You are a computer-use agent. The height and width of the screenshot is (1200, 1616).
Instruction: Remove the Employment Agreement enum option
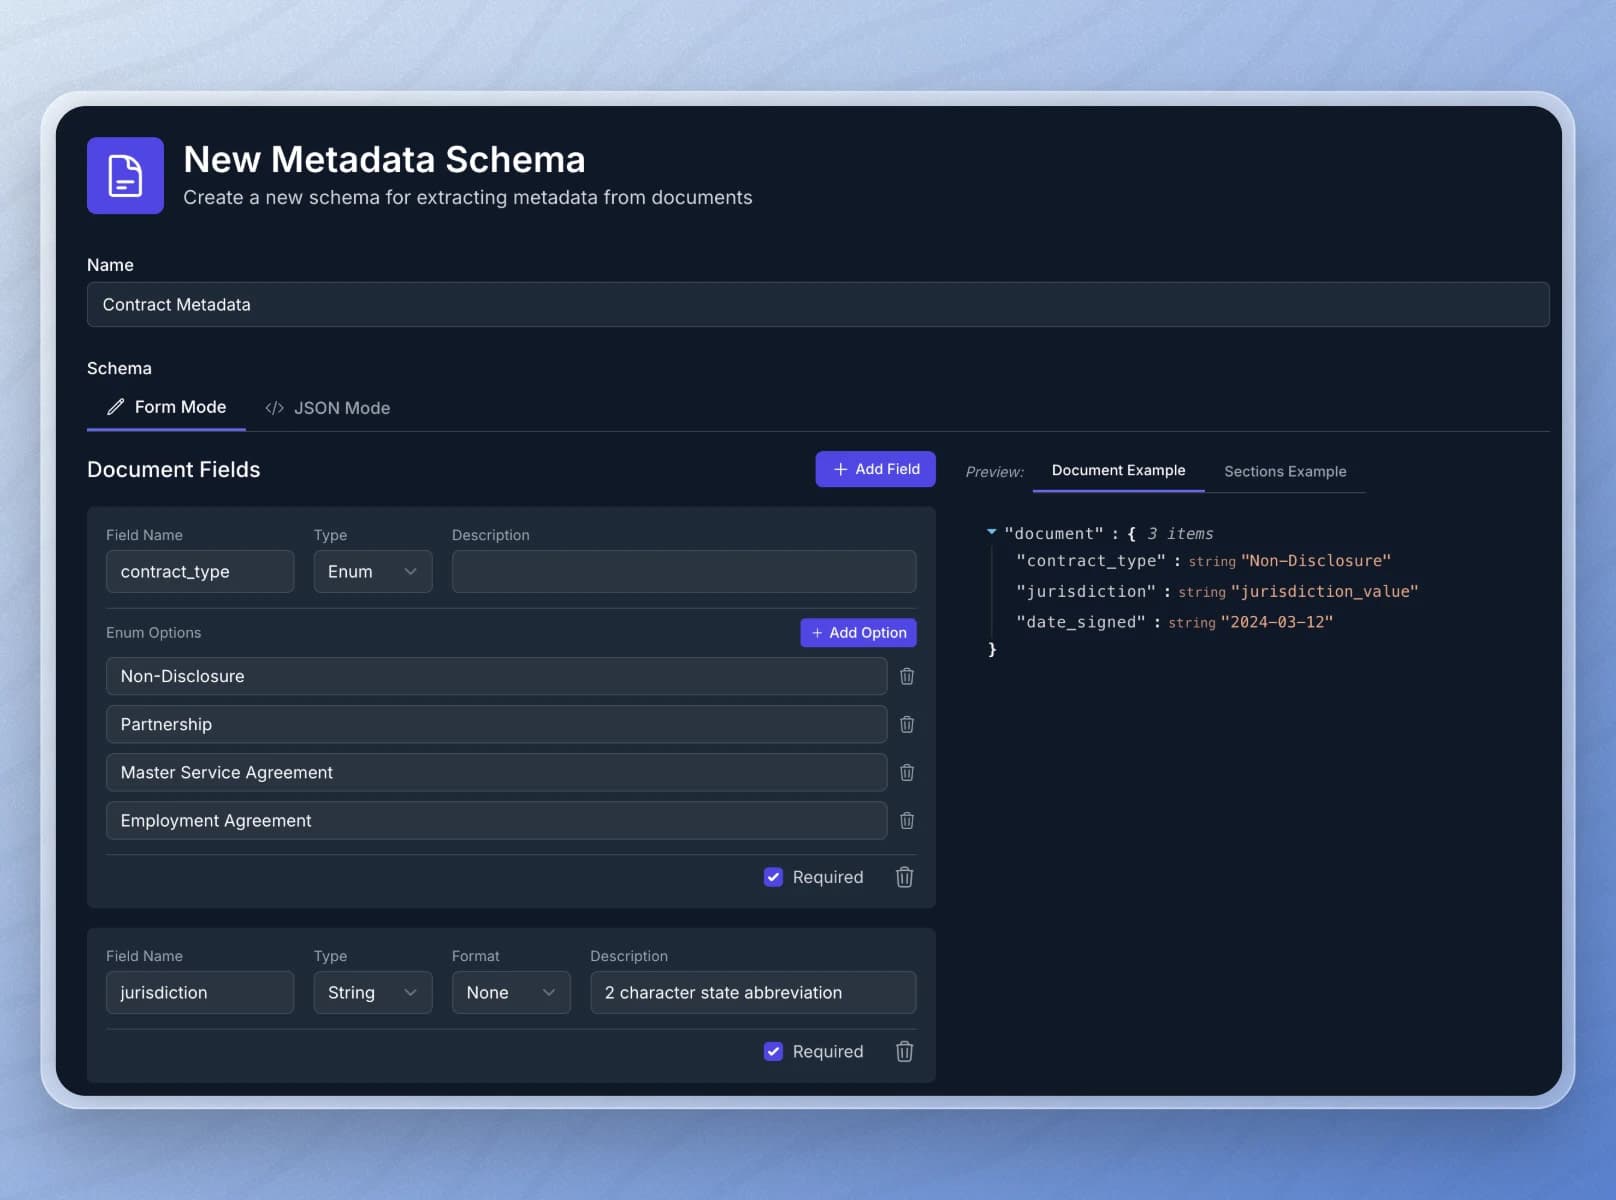click(906, 820)
